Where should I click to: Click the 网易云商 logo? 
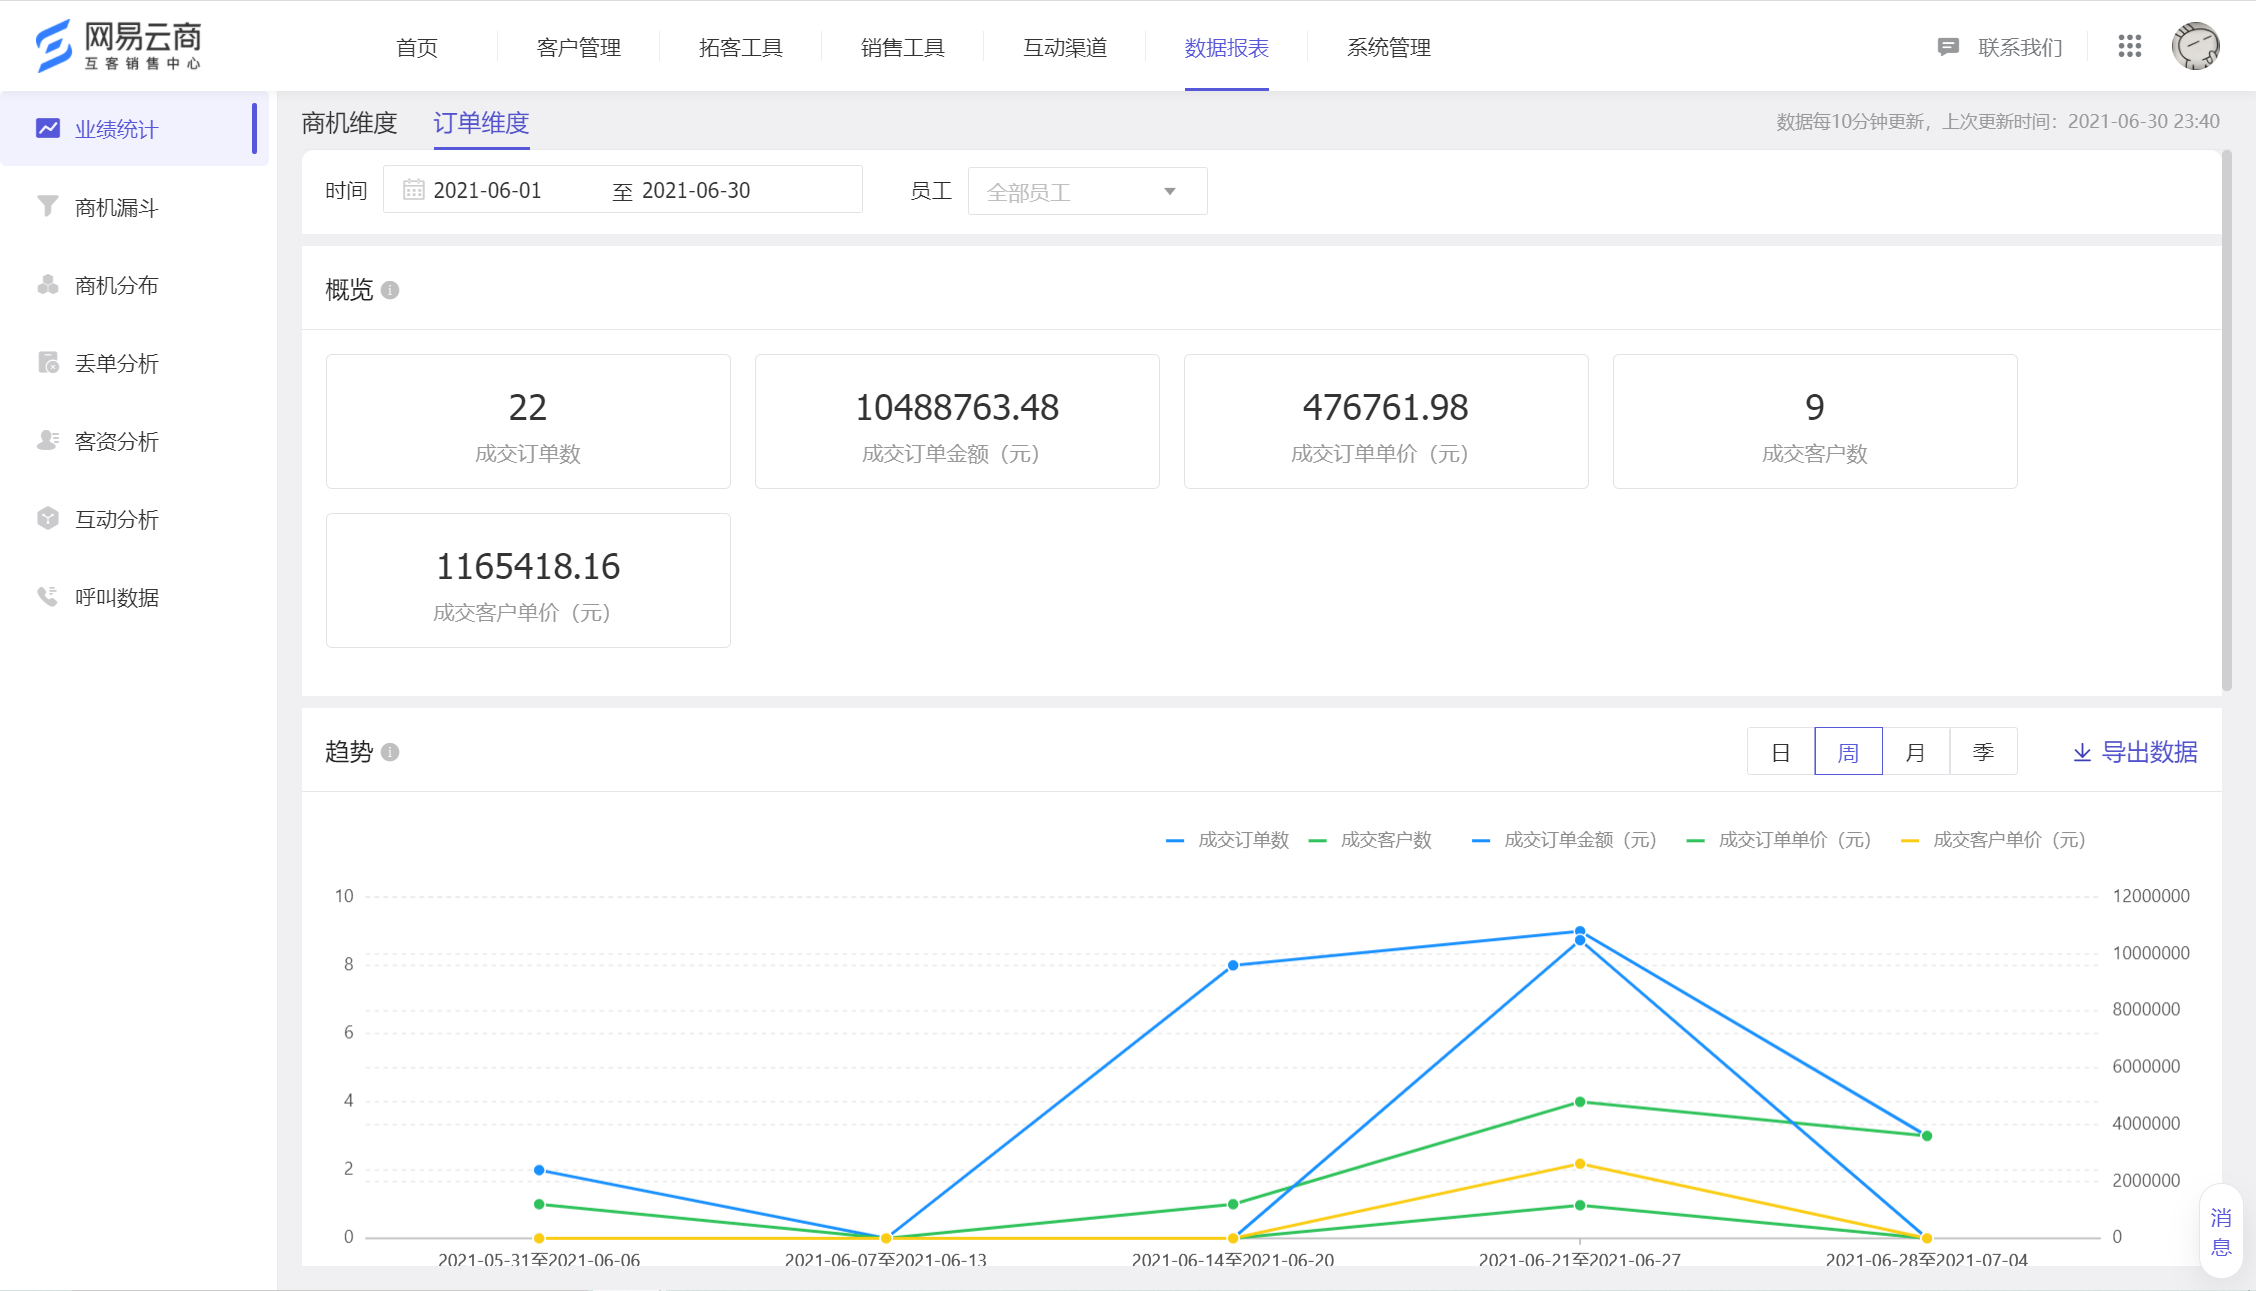pyautogui.click(x=118, y=46)
